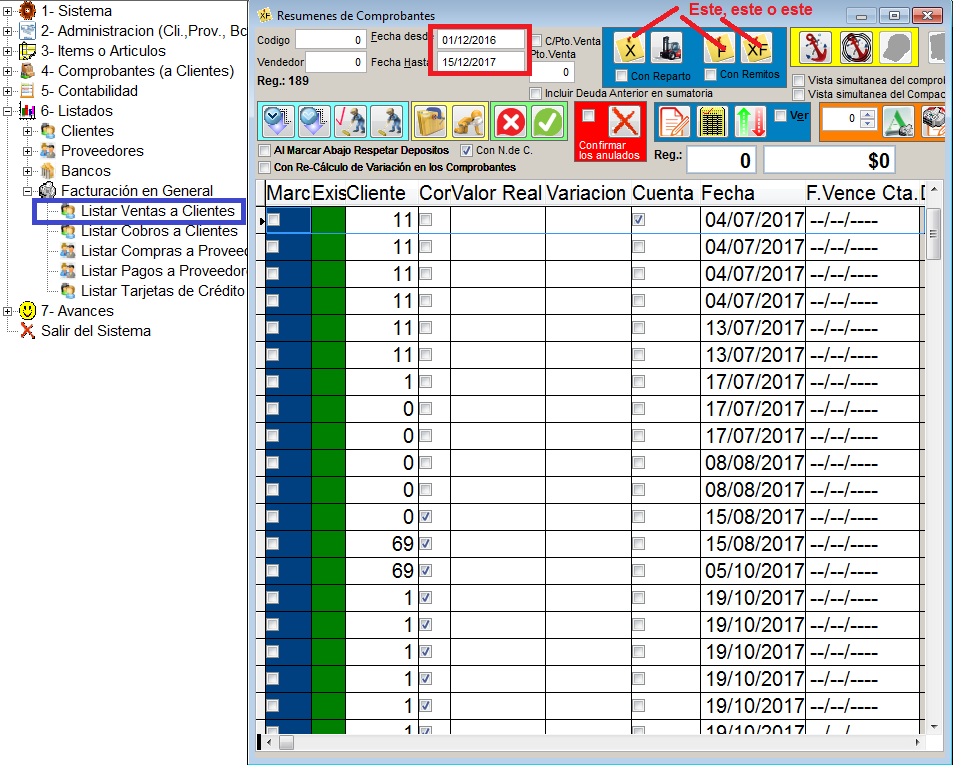Expand the 5- Contabilidad node
953x765 pixels.
pos(7,91)
